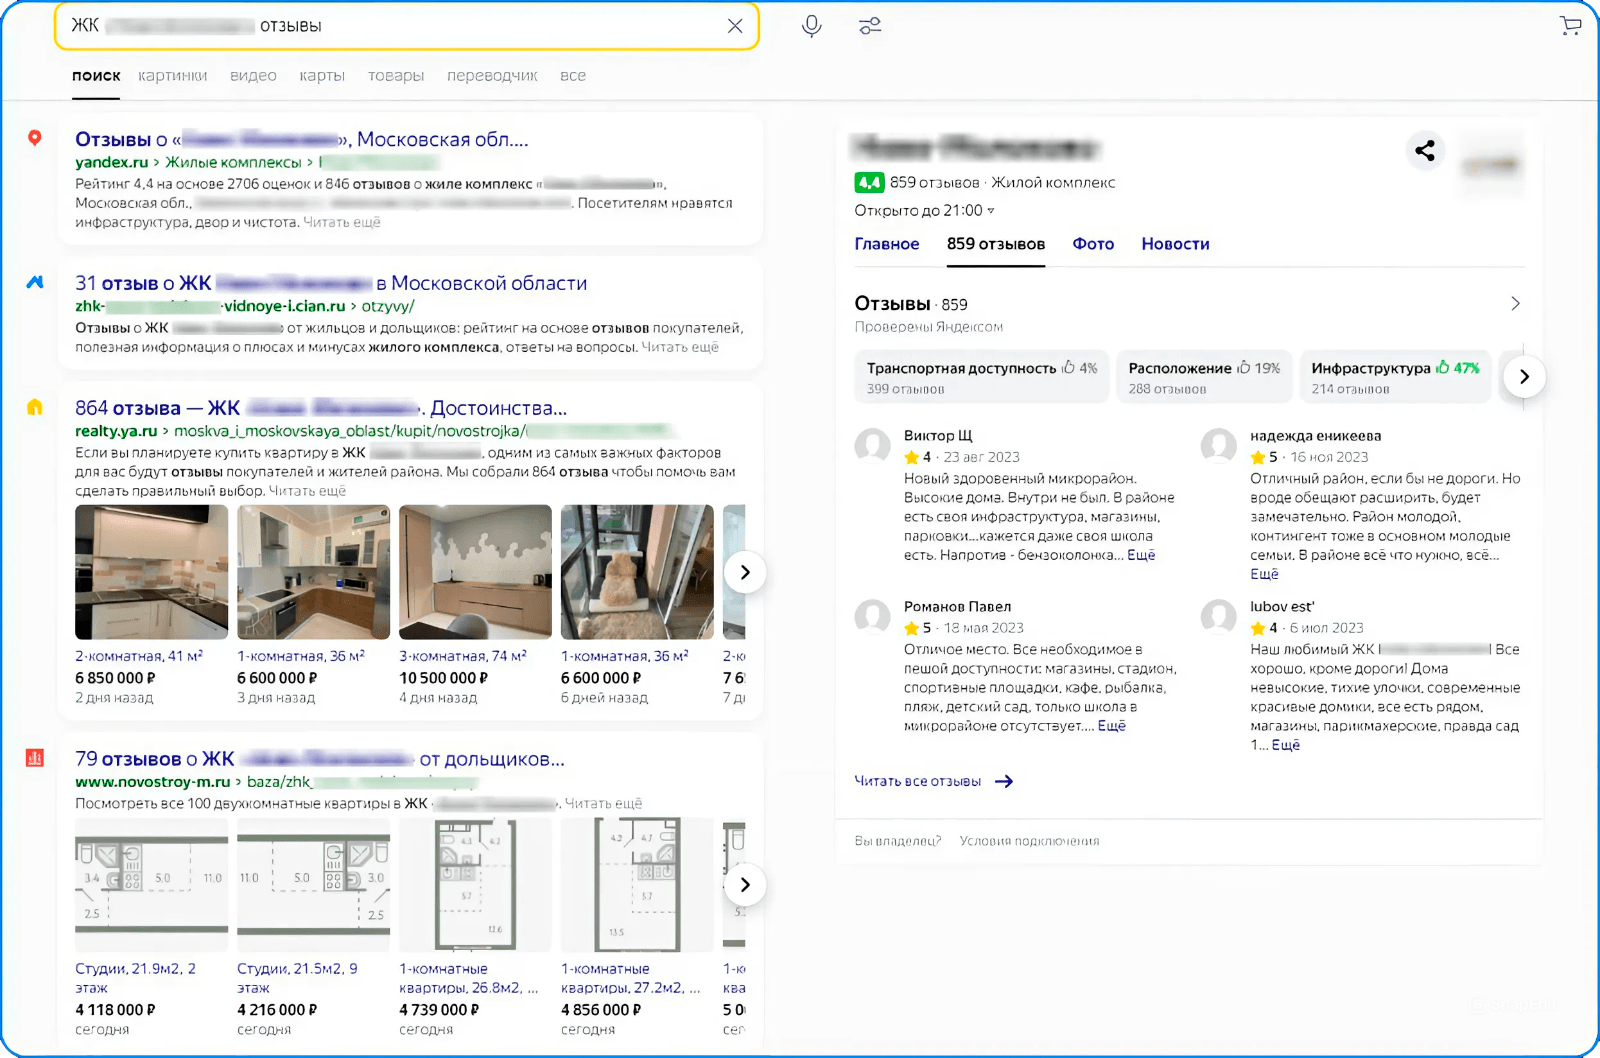
Task: Open the shopping cart icon
Action: (1570, 26)
